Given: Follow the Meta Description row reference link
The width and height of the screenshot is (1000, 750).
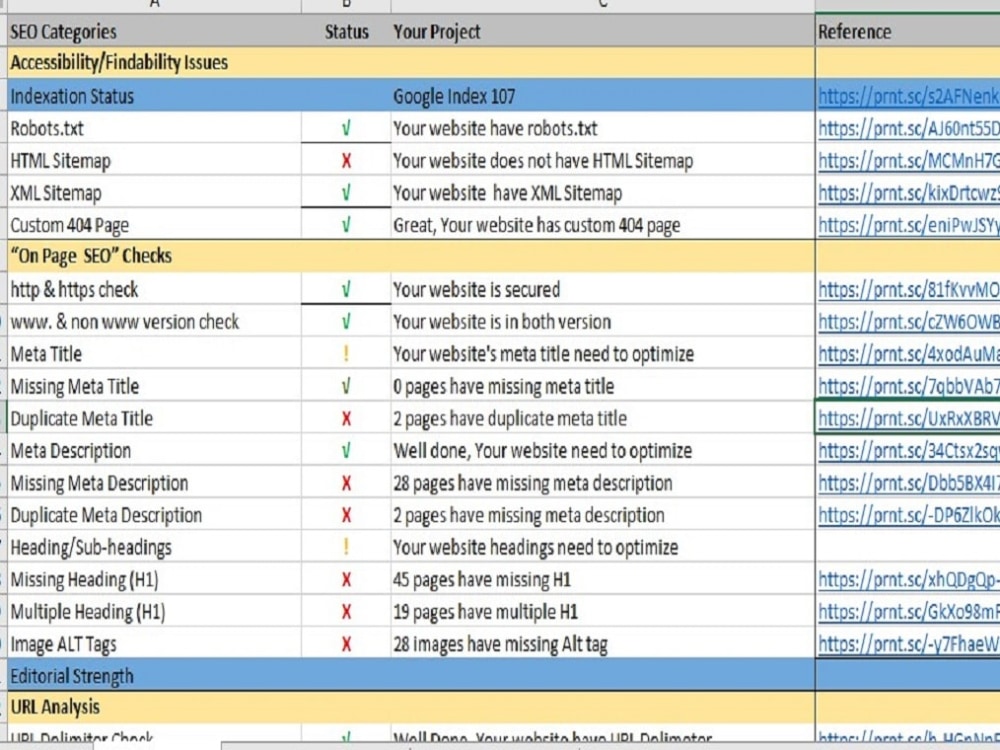Looking at the screenshot, I should coord(909,450).
